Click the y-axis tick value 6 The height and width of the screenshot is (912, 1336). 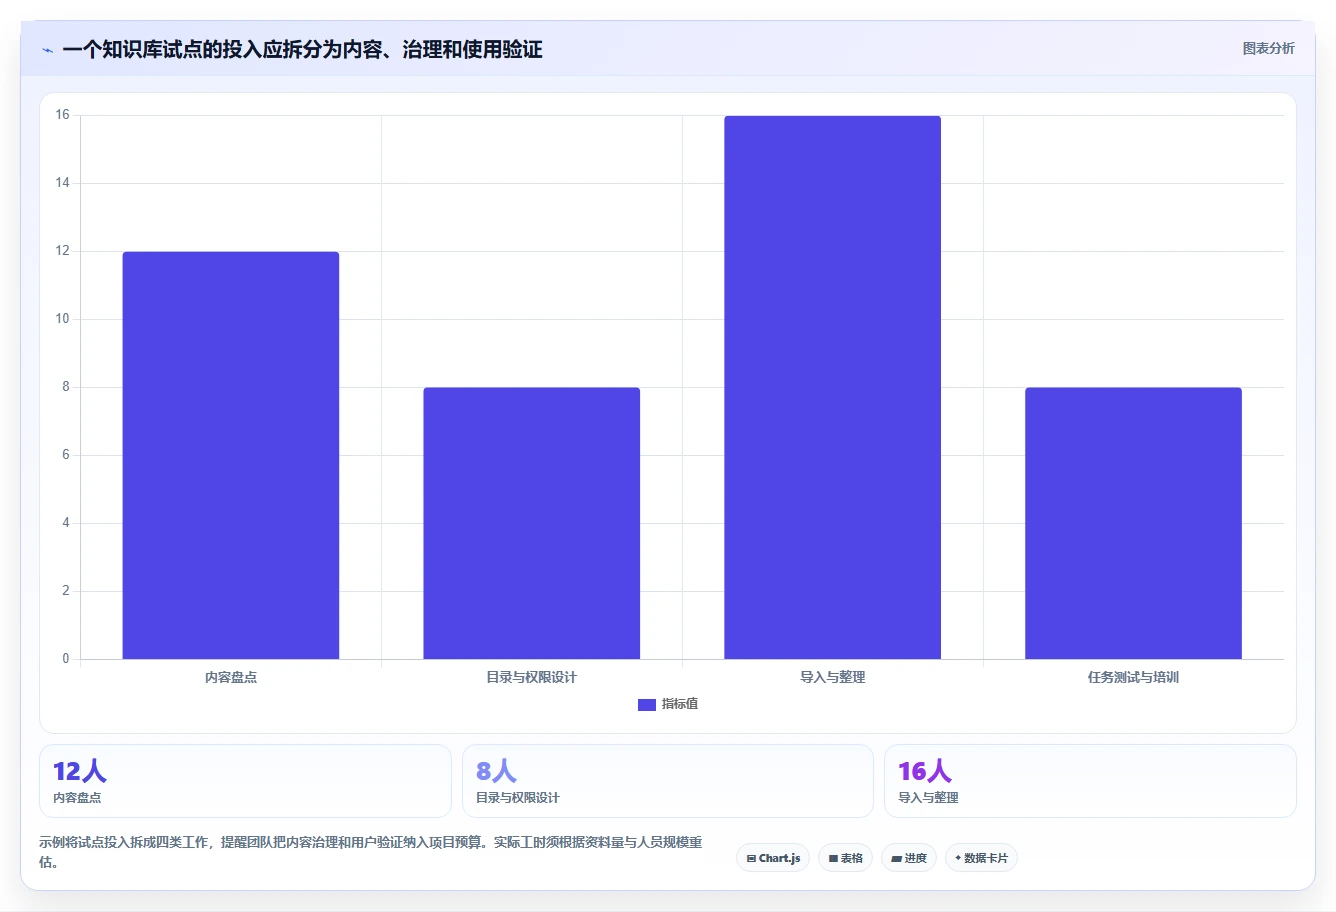click(x=66, y=455)
